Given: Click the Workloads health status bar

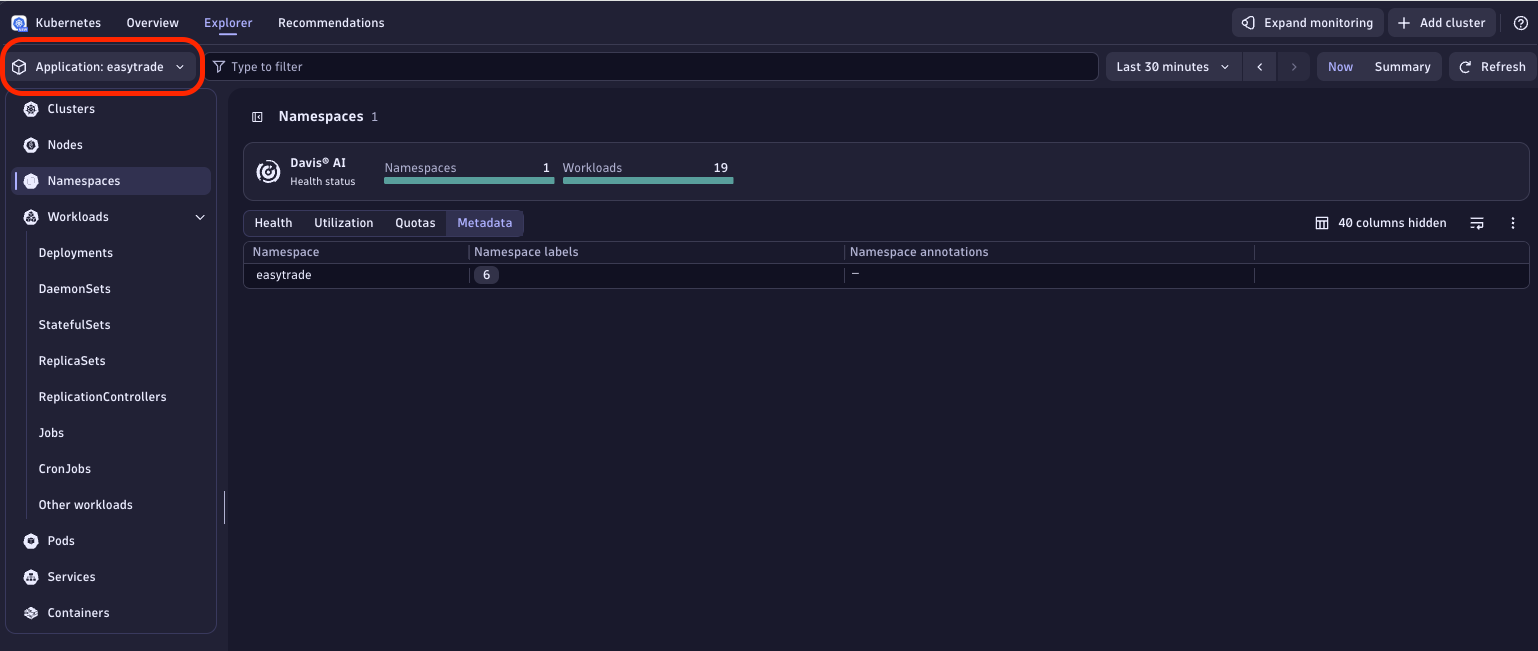Looking at the screenshot, I should [647, 180].
